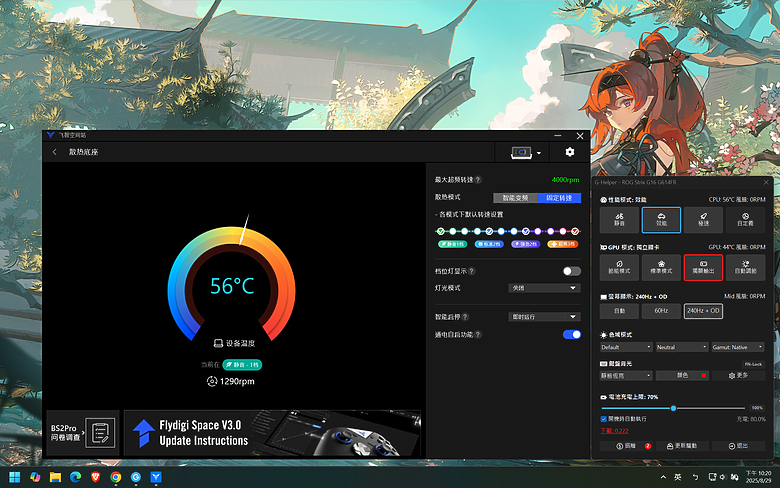
Task: Click the temperature gauge showing 56°C
Action: [232, 285]
